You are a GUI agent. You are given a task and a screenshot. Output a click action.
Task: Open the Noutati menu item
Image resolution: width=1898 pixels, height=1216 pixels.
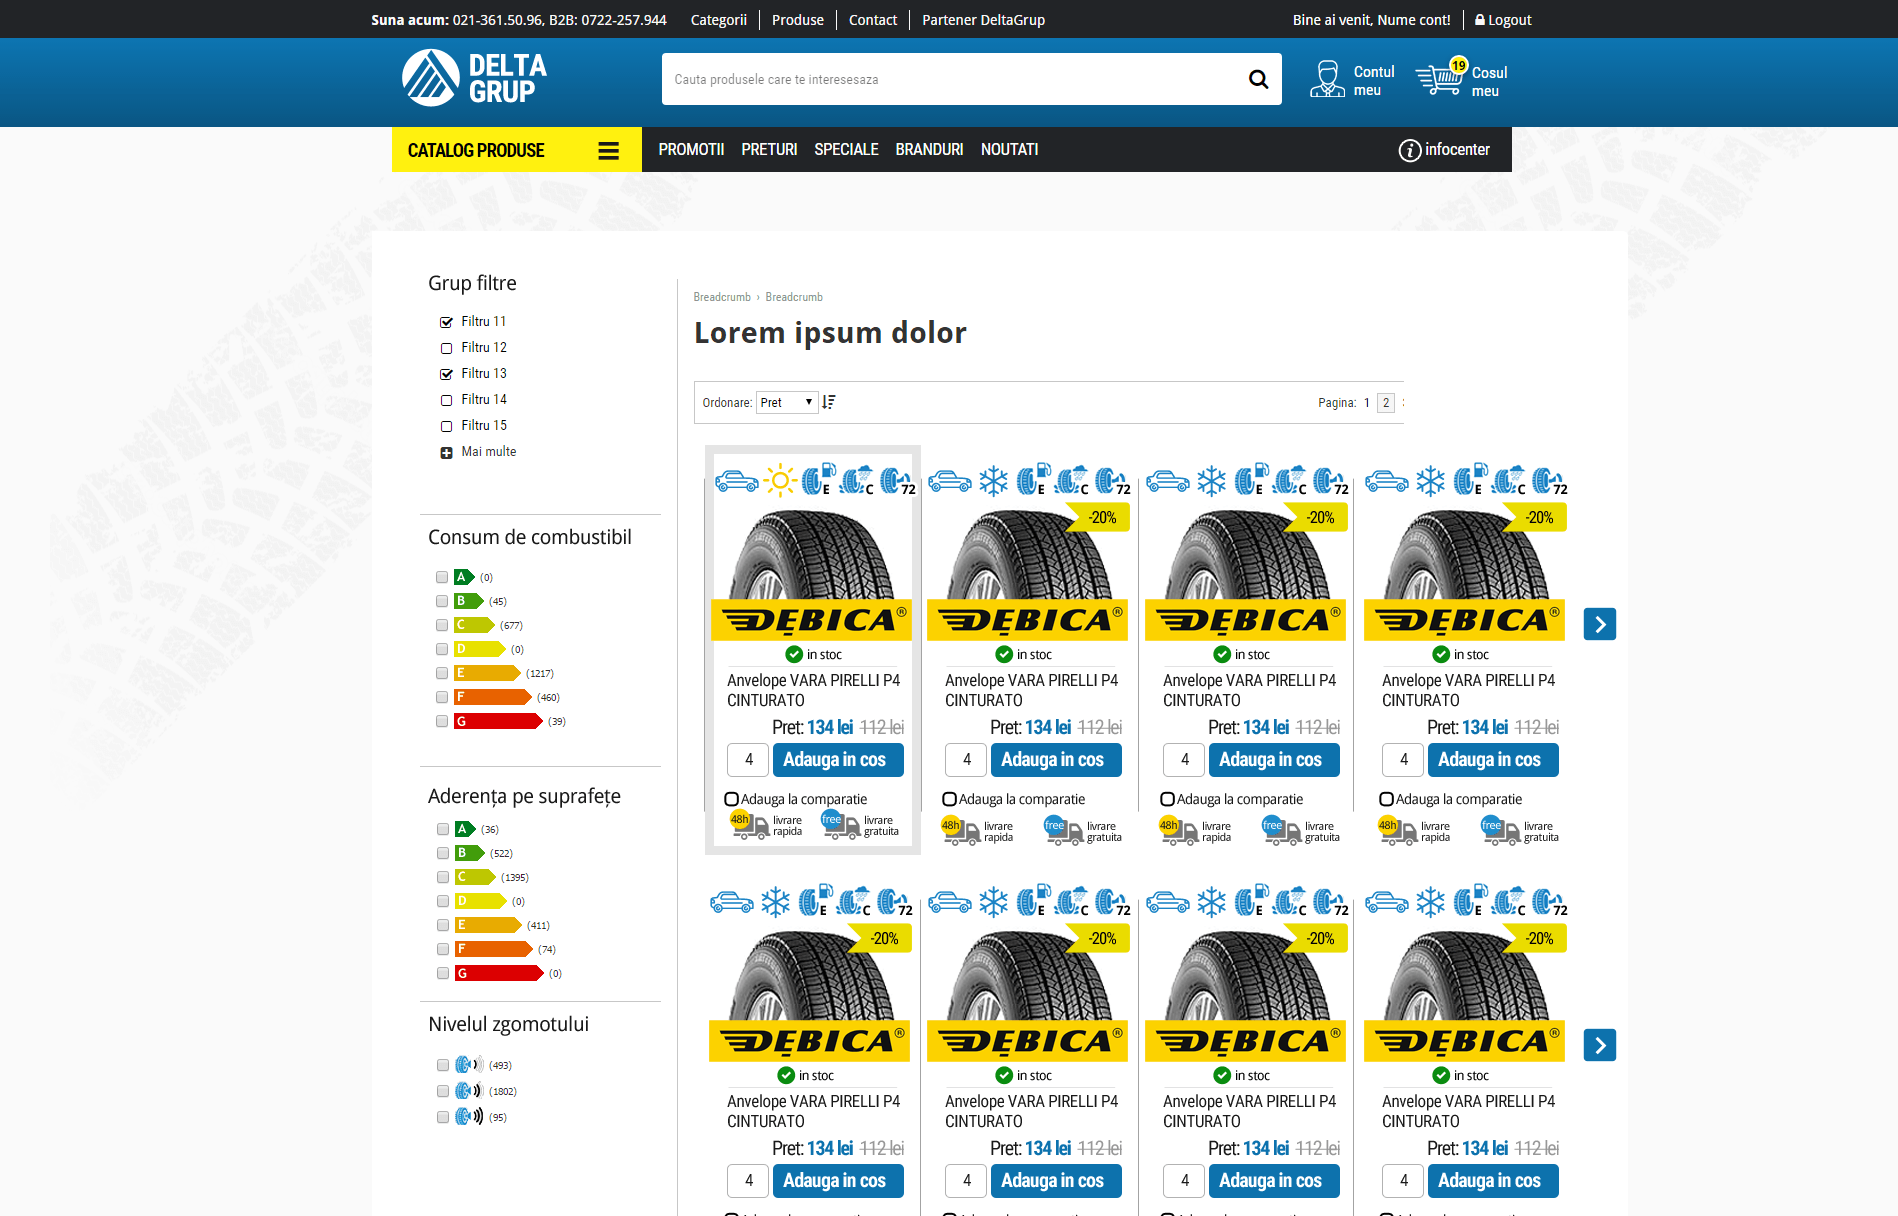(x=1009, y=149)
